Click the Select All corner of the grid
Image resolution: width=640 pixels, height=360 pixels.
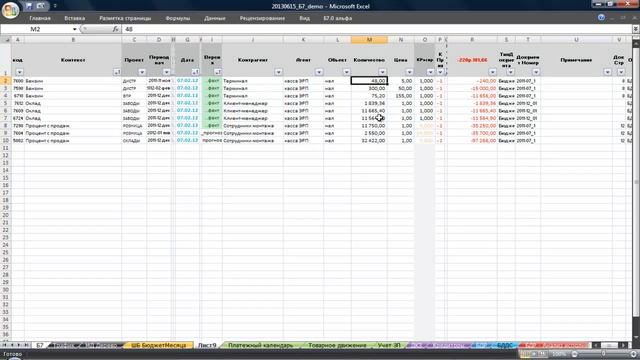(x=6, y=40)
